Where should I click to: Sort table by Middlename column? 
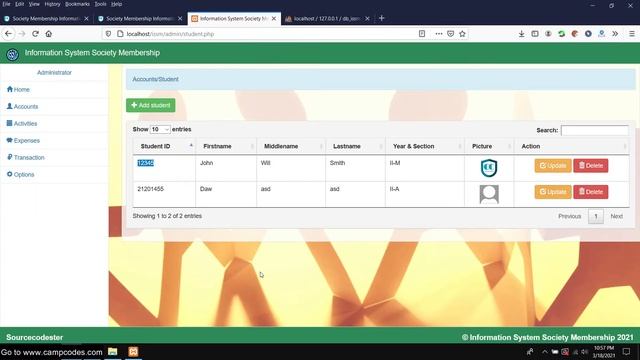pyautogui.click(x=291, y=146)
